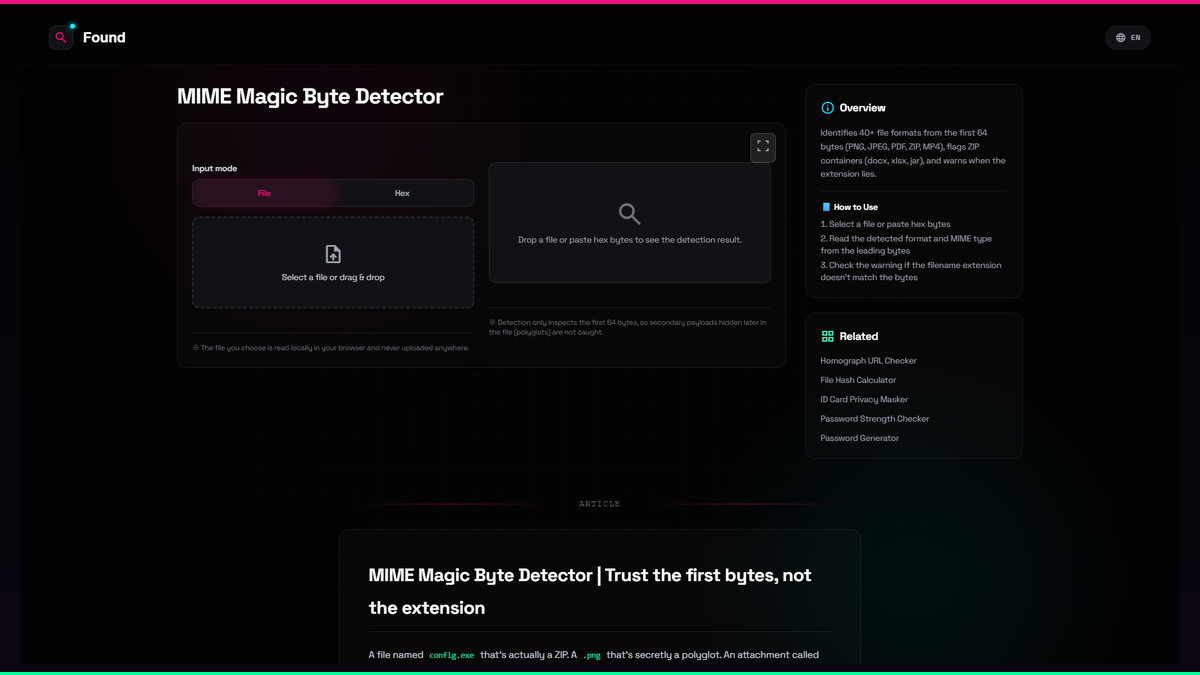Click the config.exe code snippet
The image size is (1200, 675).
[452, 655]
